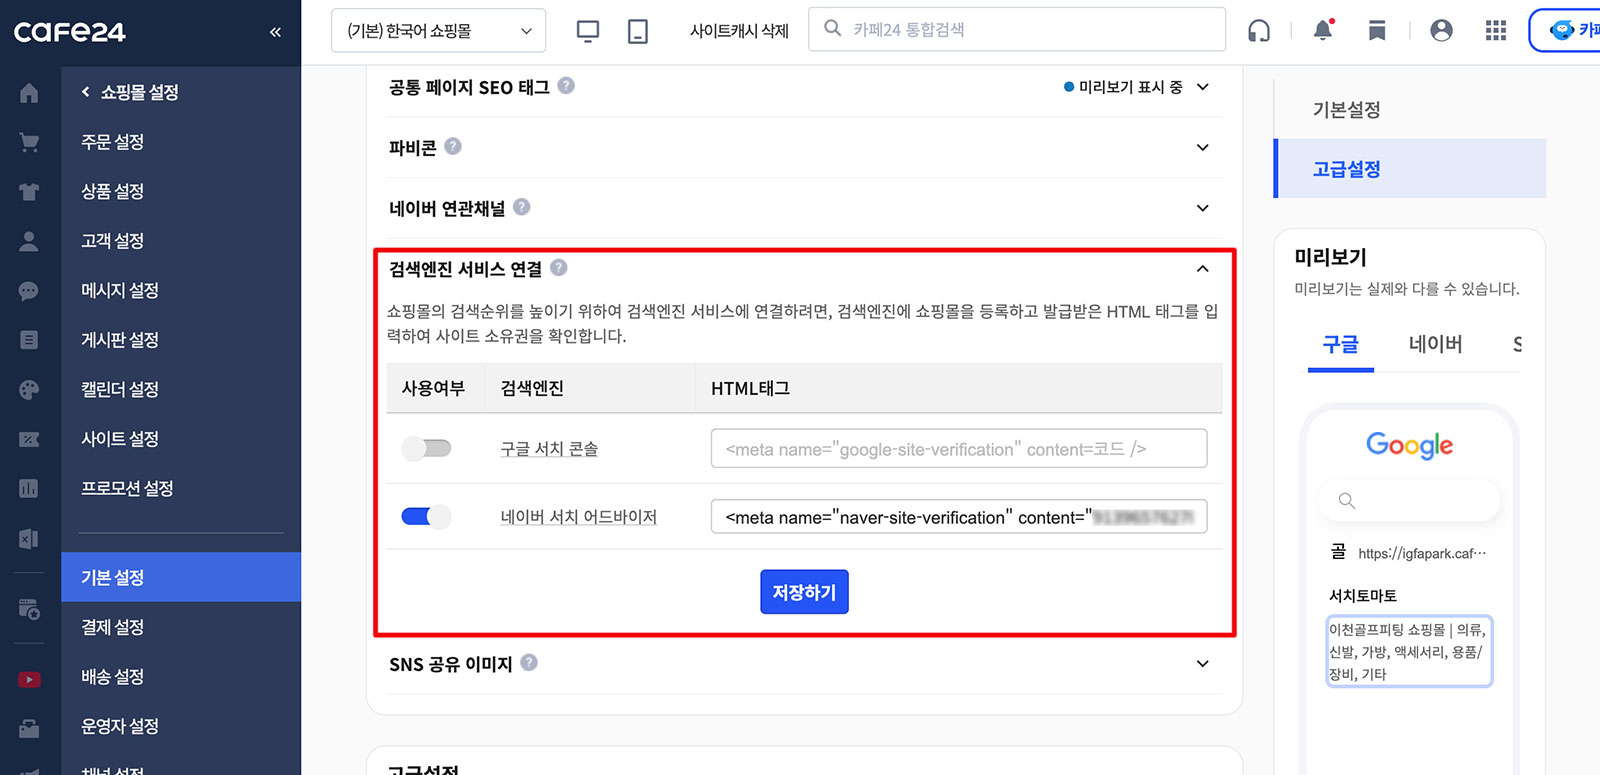Click the 저장하기 button
Screen dimensions: 1600x775
point(804,592)
